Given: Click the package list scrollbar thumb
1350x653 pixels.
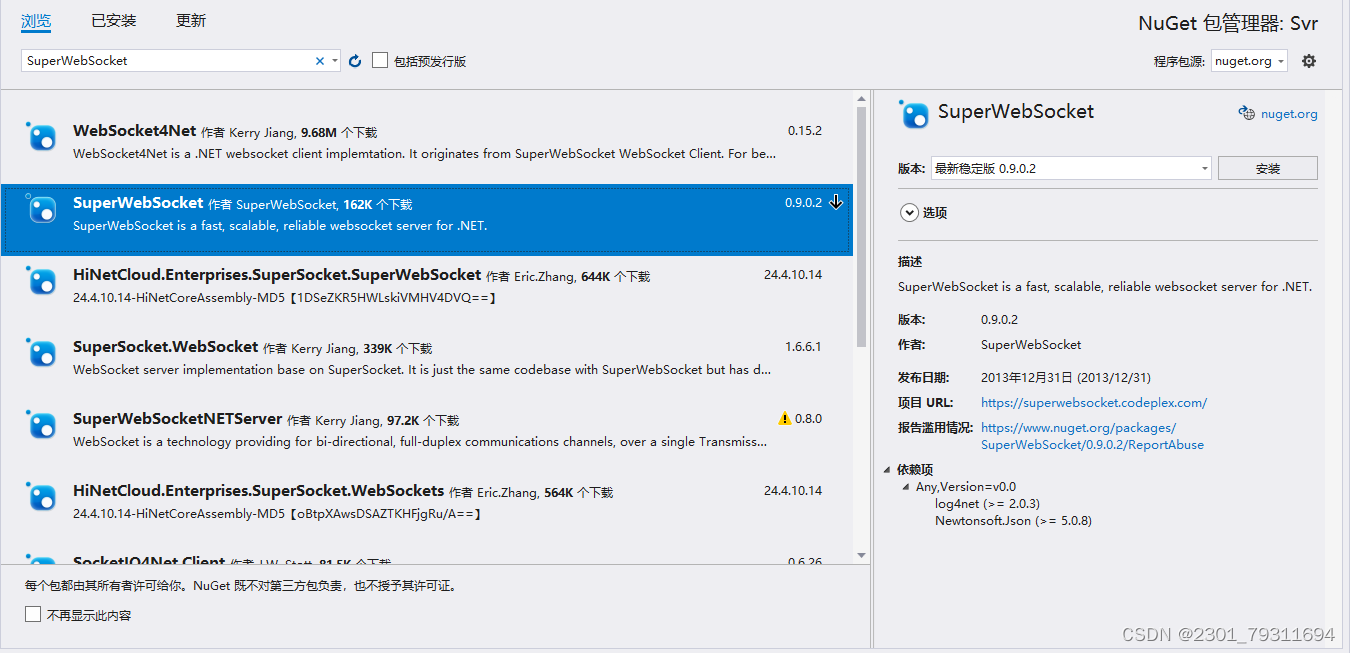Looking at the screenshot, I should 862,228.
